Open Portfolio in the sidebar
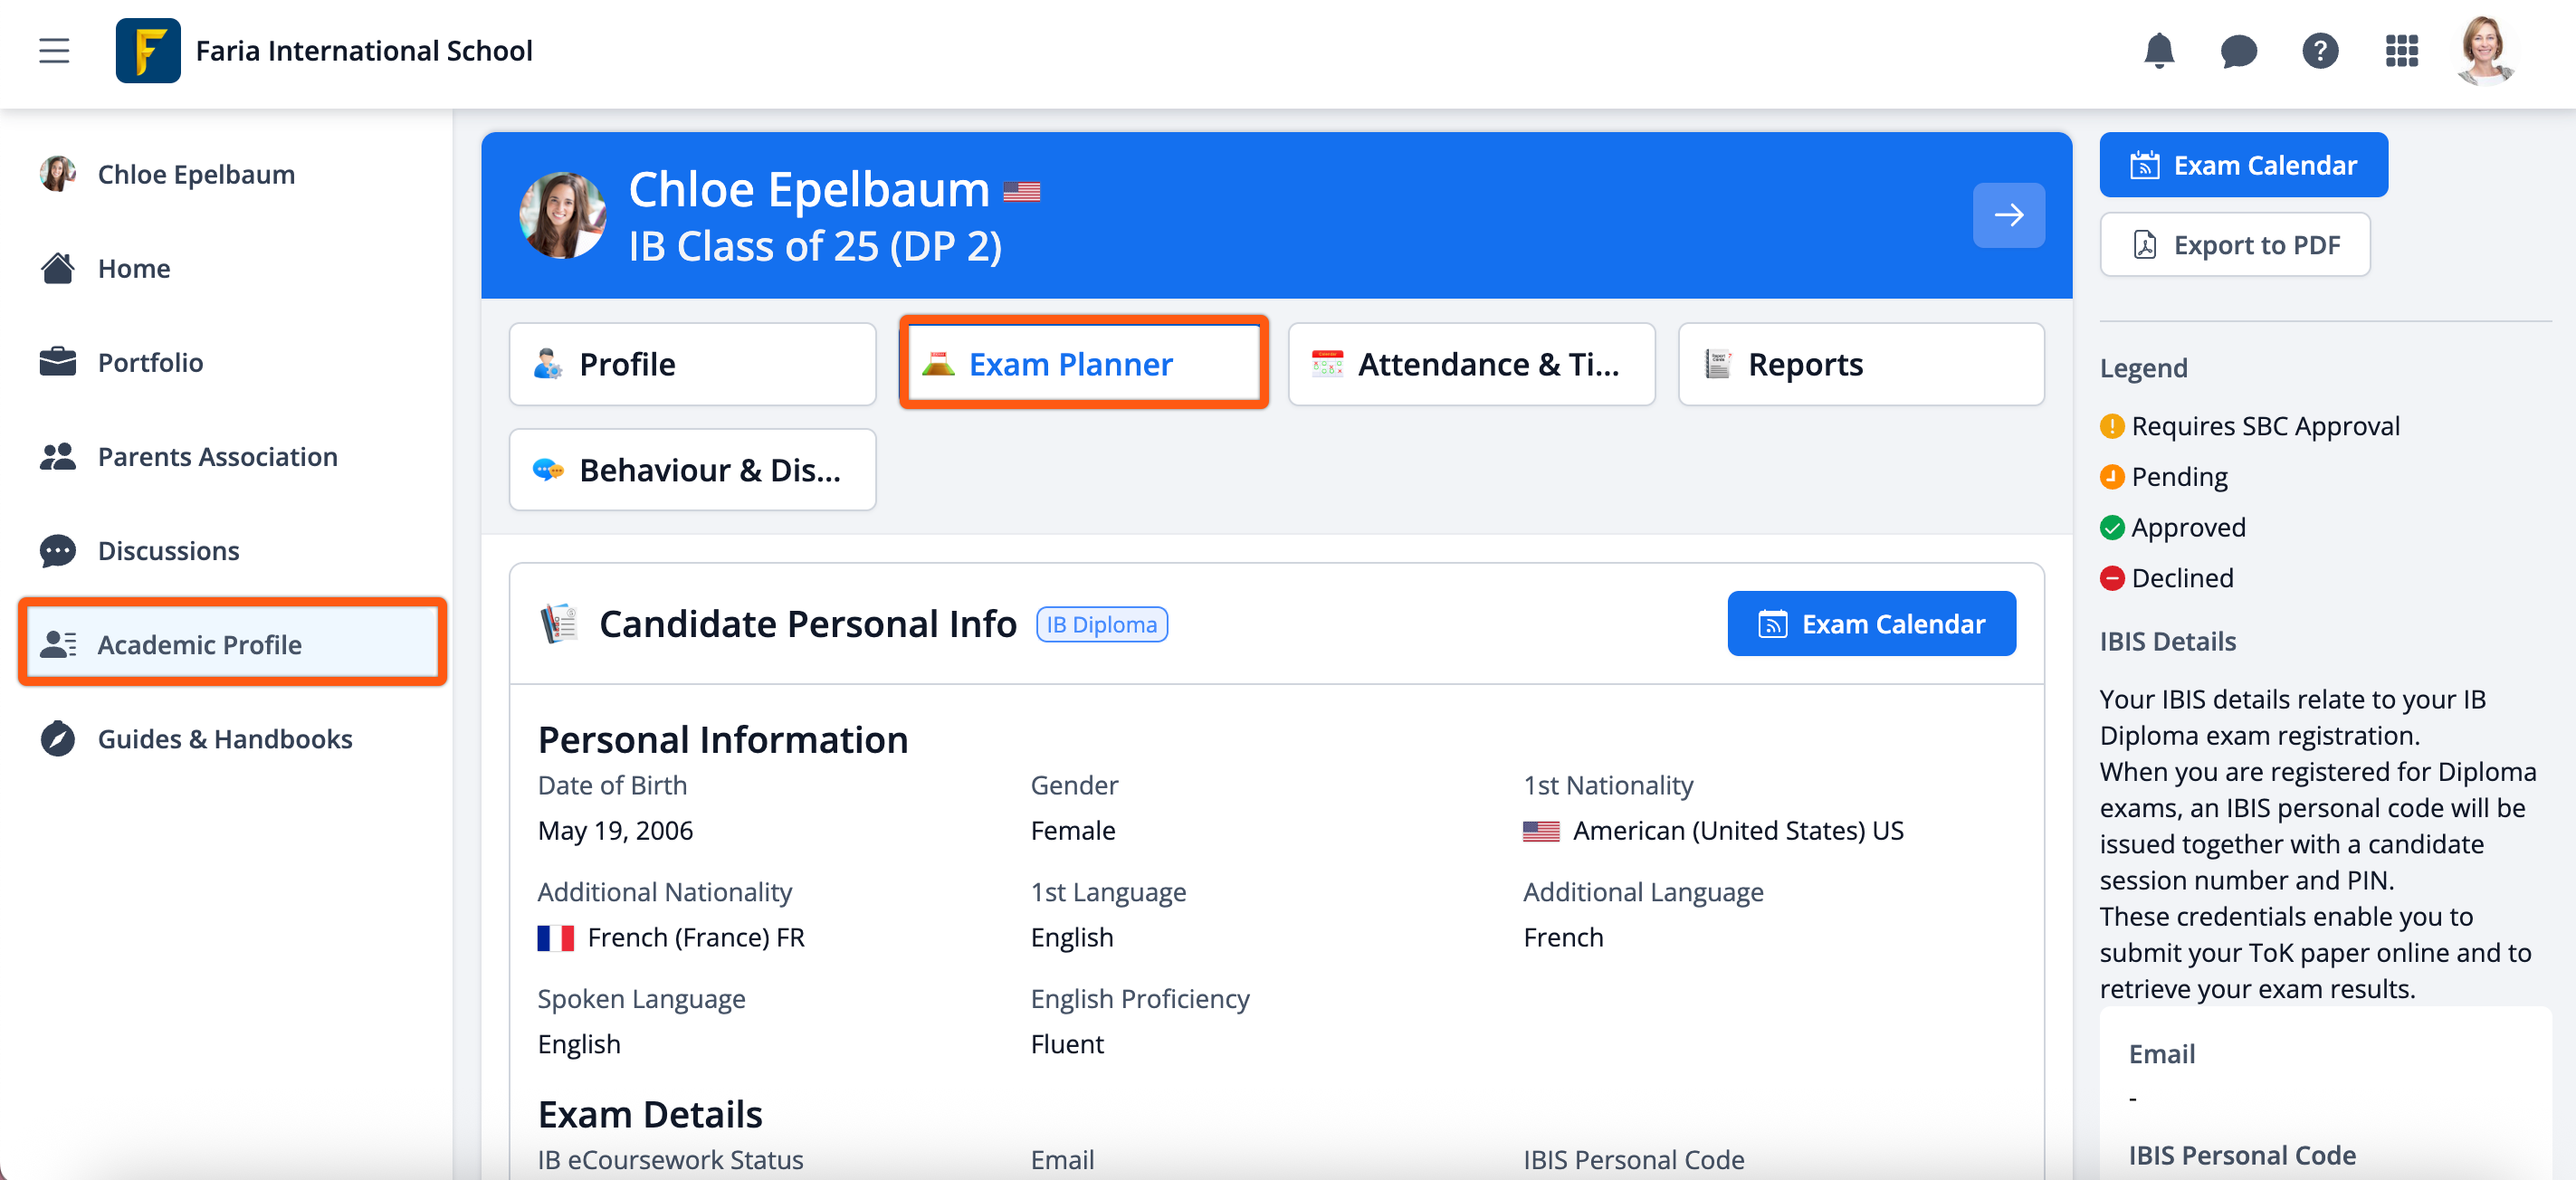This screenshot has width=2576, height=1180. point(150,362)
